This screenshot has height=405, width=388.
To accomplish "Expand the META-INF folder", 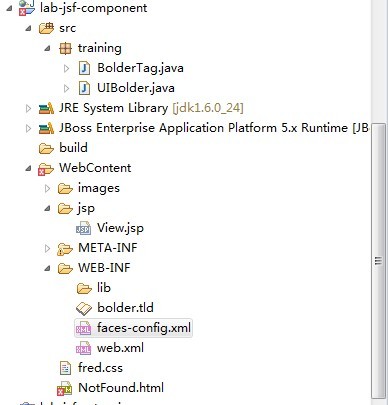I will tap(47, 248).
